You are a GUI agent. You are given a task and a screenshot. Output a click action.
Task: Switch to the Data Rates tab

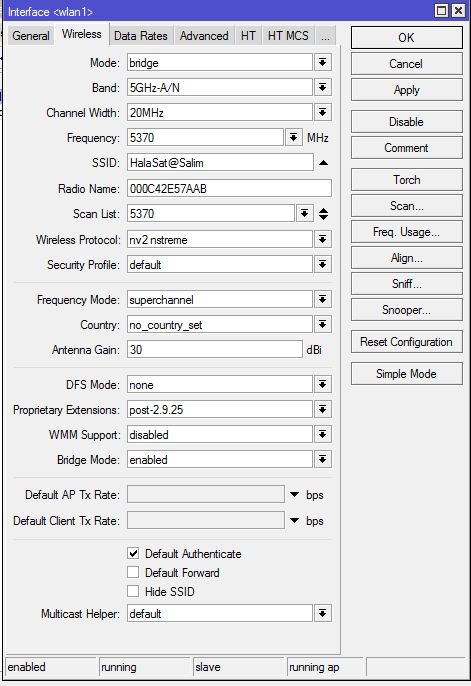(141, 36)
